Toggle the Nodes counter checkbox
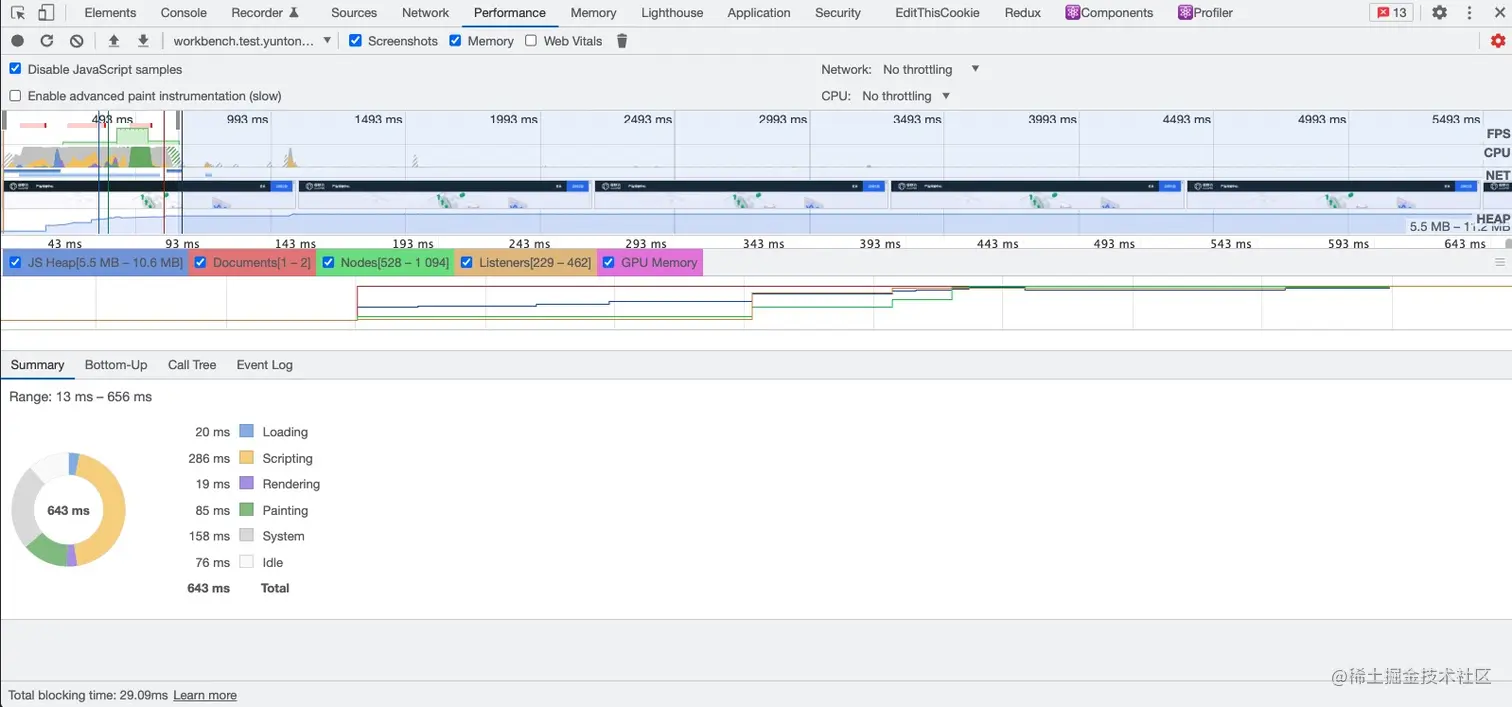 (x=328, y=262)
